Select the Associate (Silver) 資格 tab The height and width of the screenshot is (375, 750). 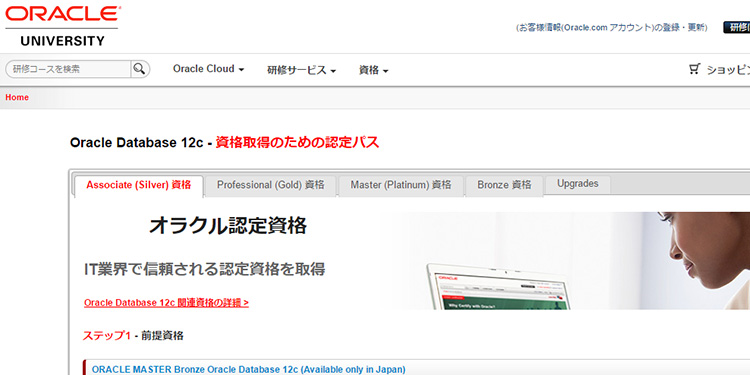(x=139, y=185)
